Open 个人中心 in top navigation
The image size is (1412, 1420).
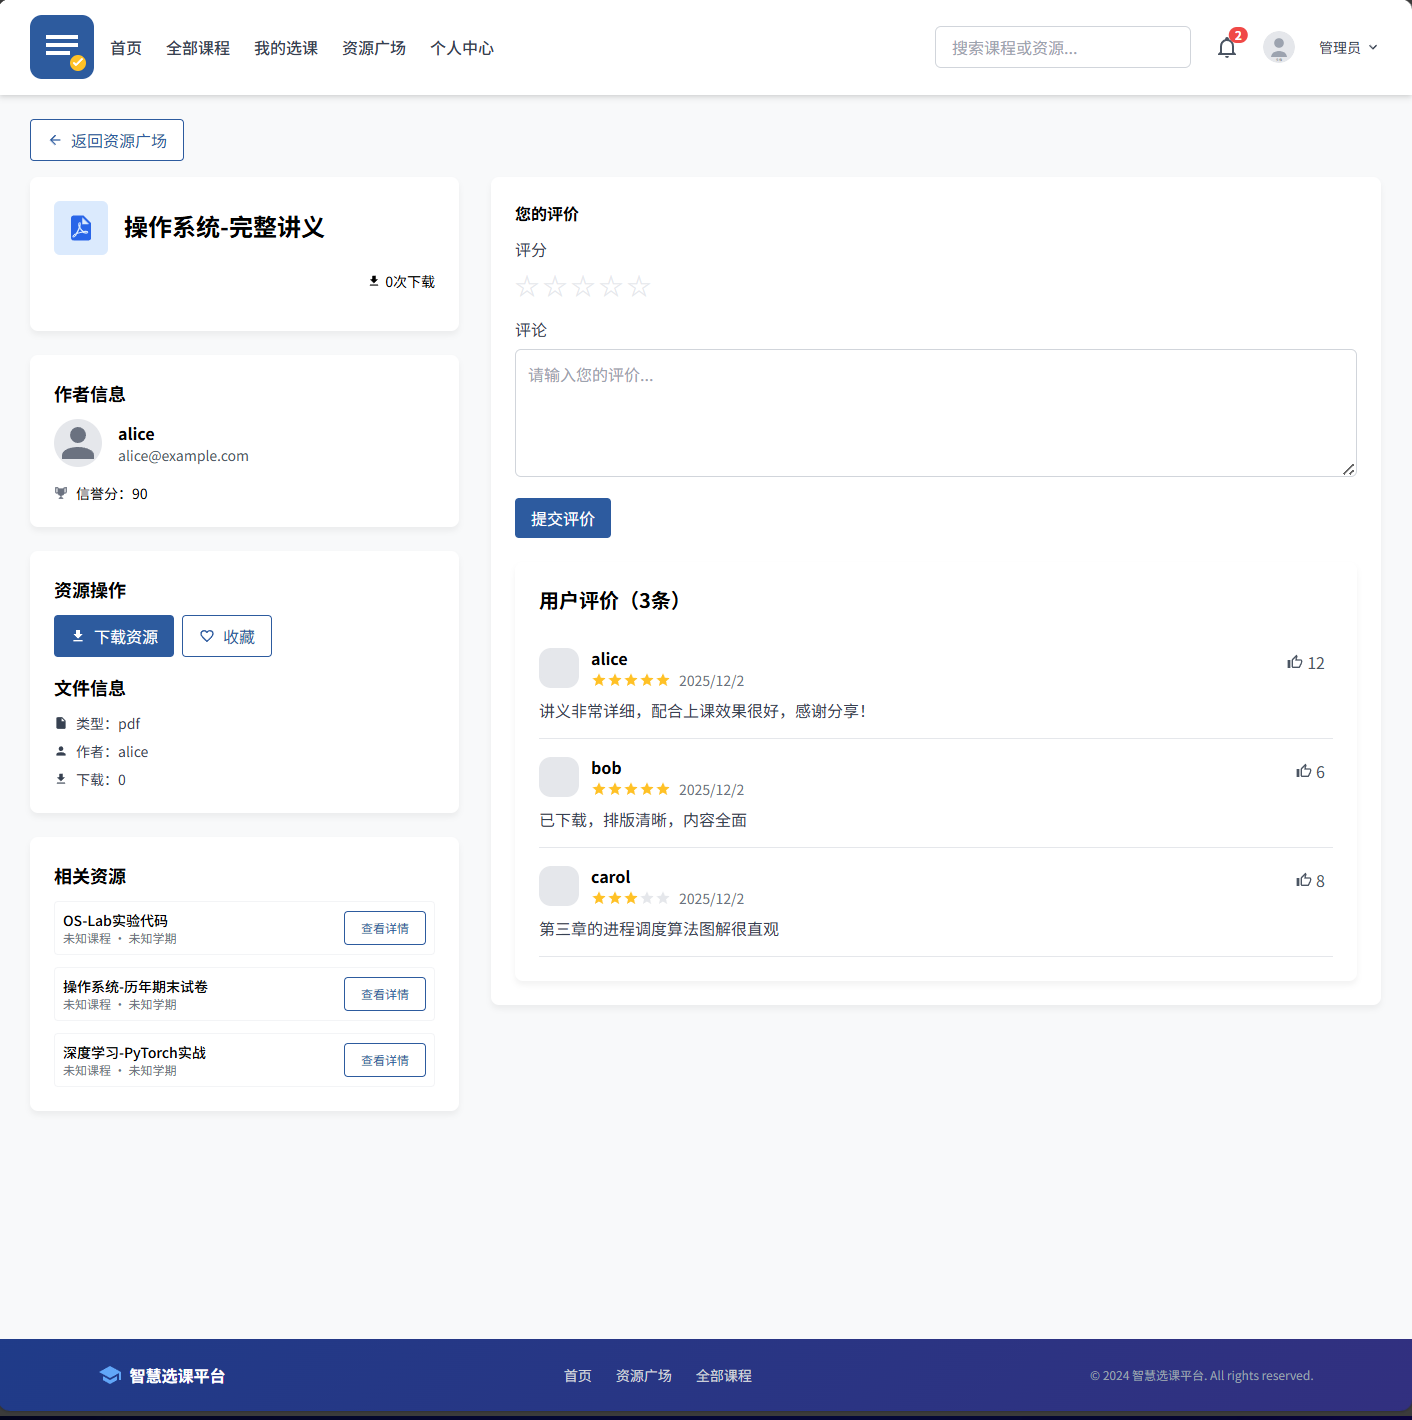[x=462, y=48]
